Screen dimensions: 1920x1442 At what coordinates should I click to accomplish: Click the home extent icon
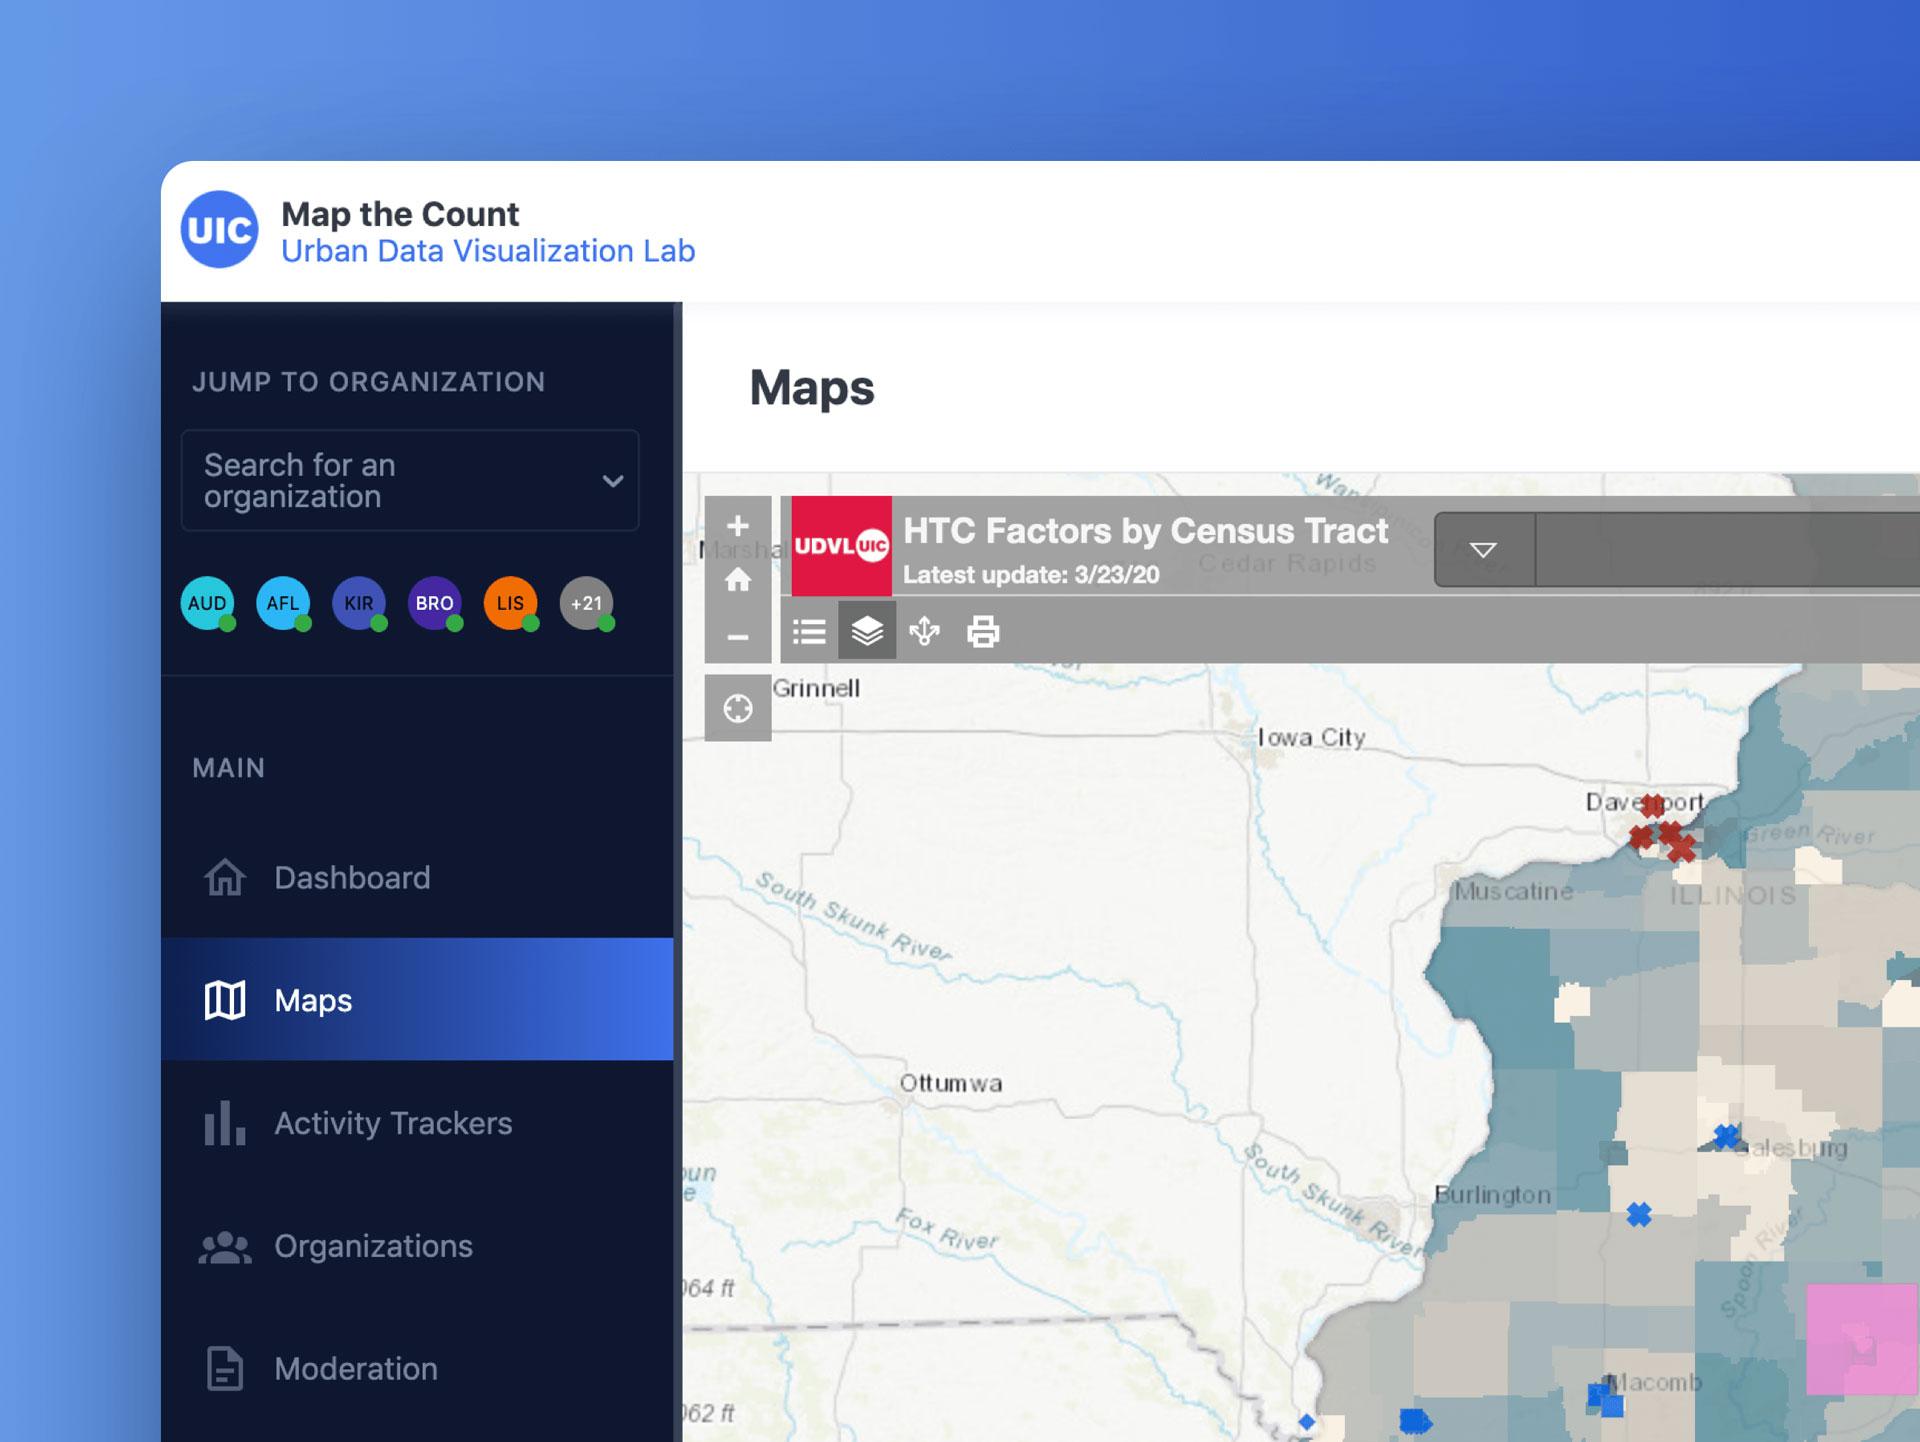click(739, 580)
